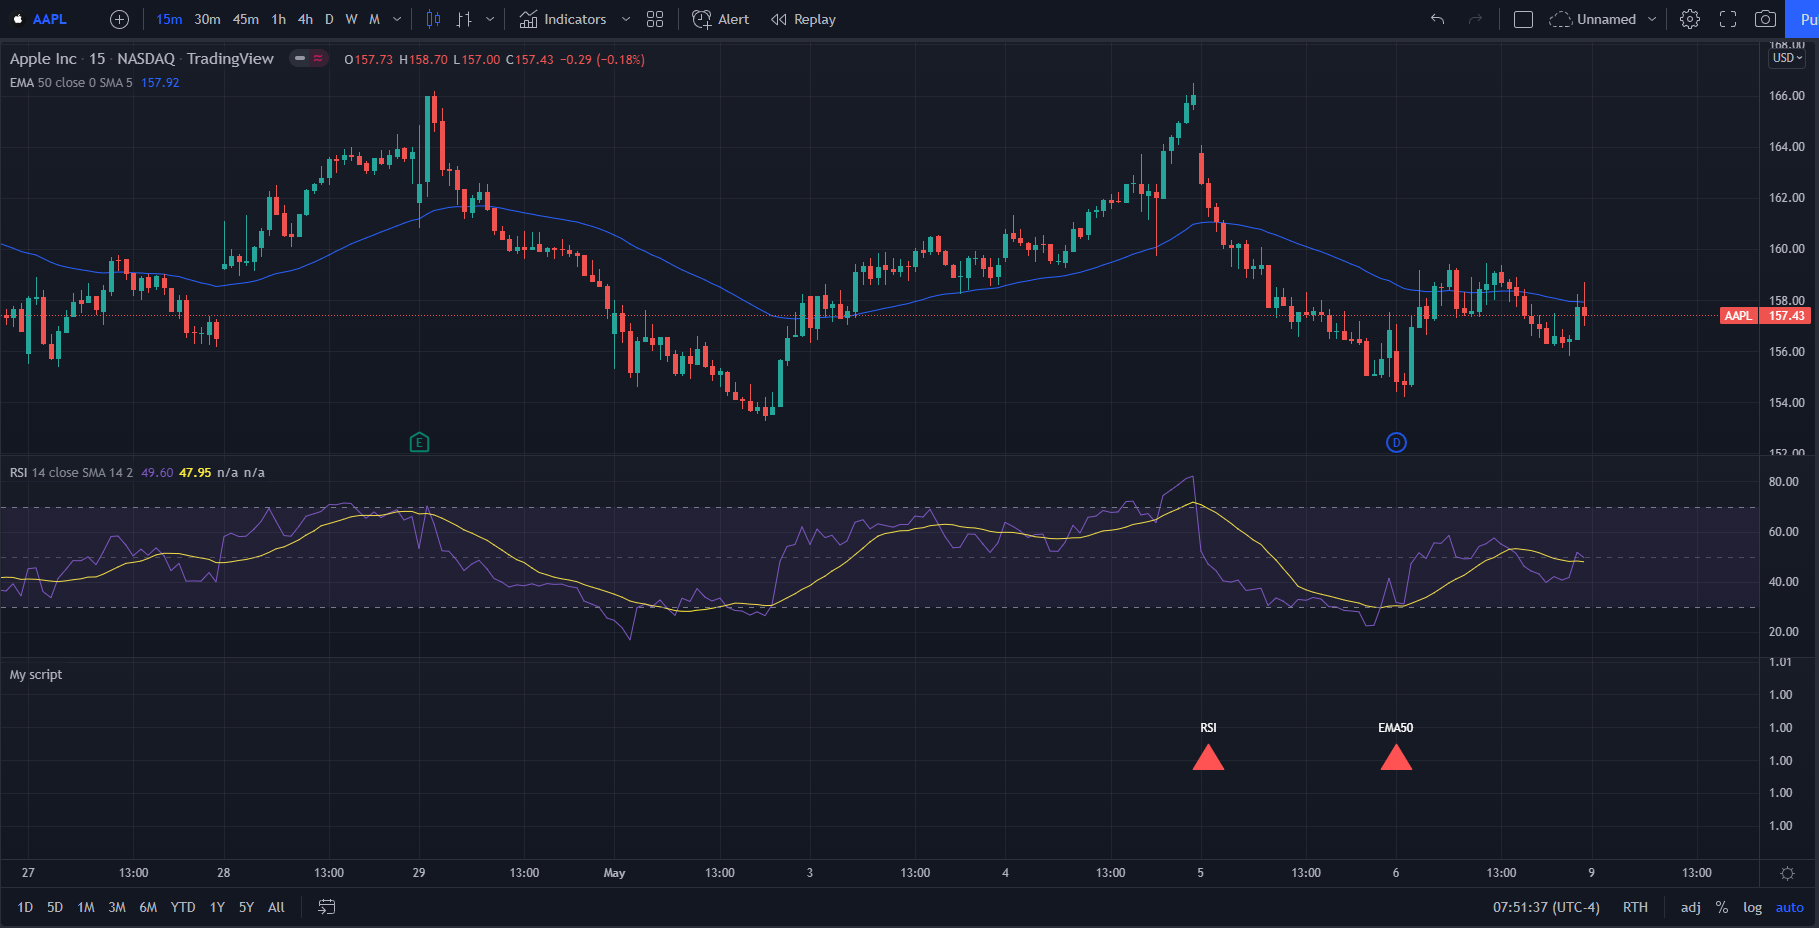Set chart range to 6M
This screenshot has width=1819, height=928.
pos(148,907)
